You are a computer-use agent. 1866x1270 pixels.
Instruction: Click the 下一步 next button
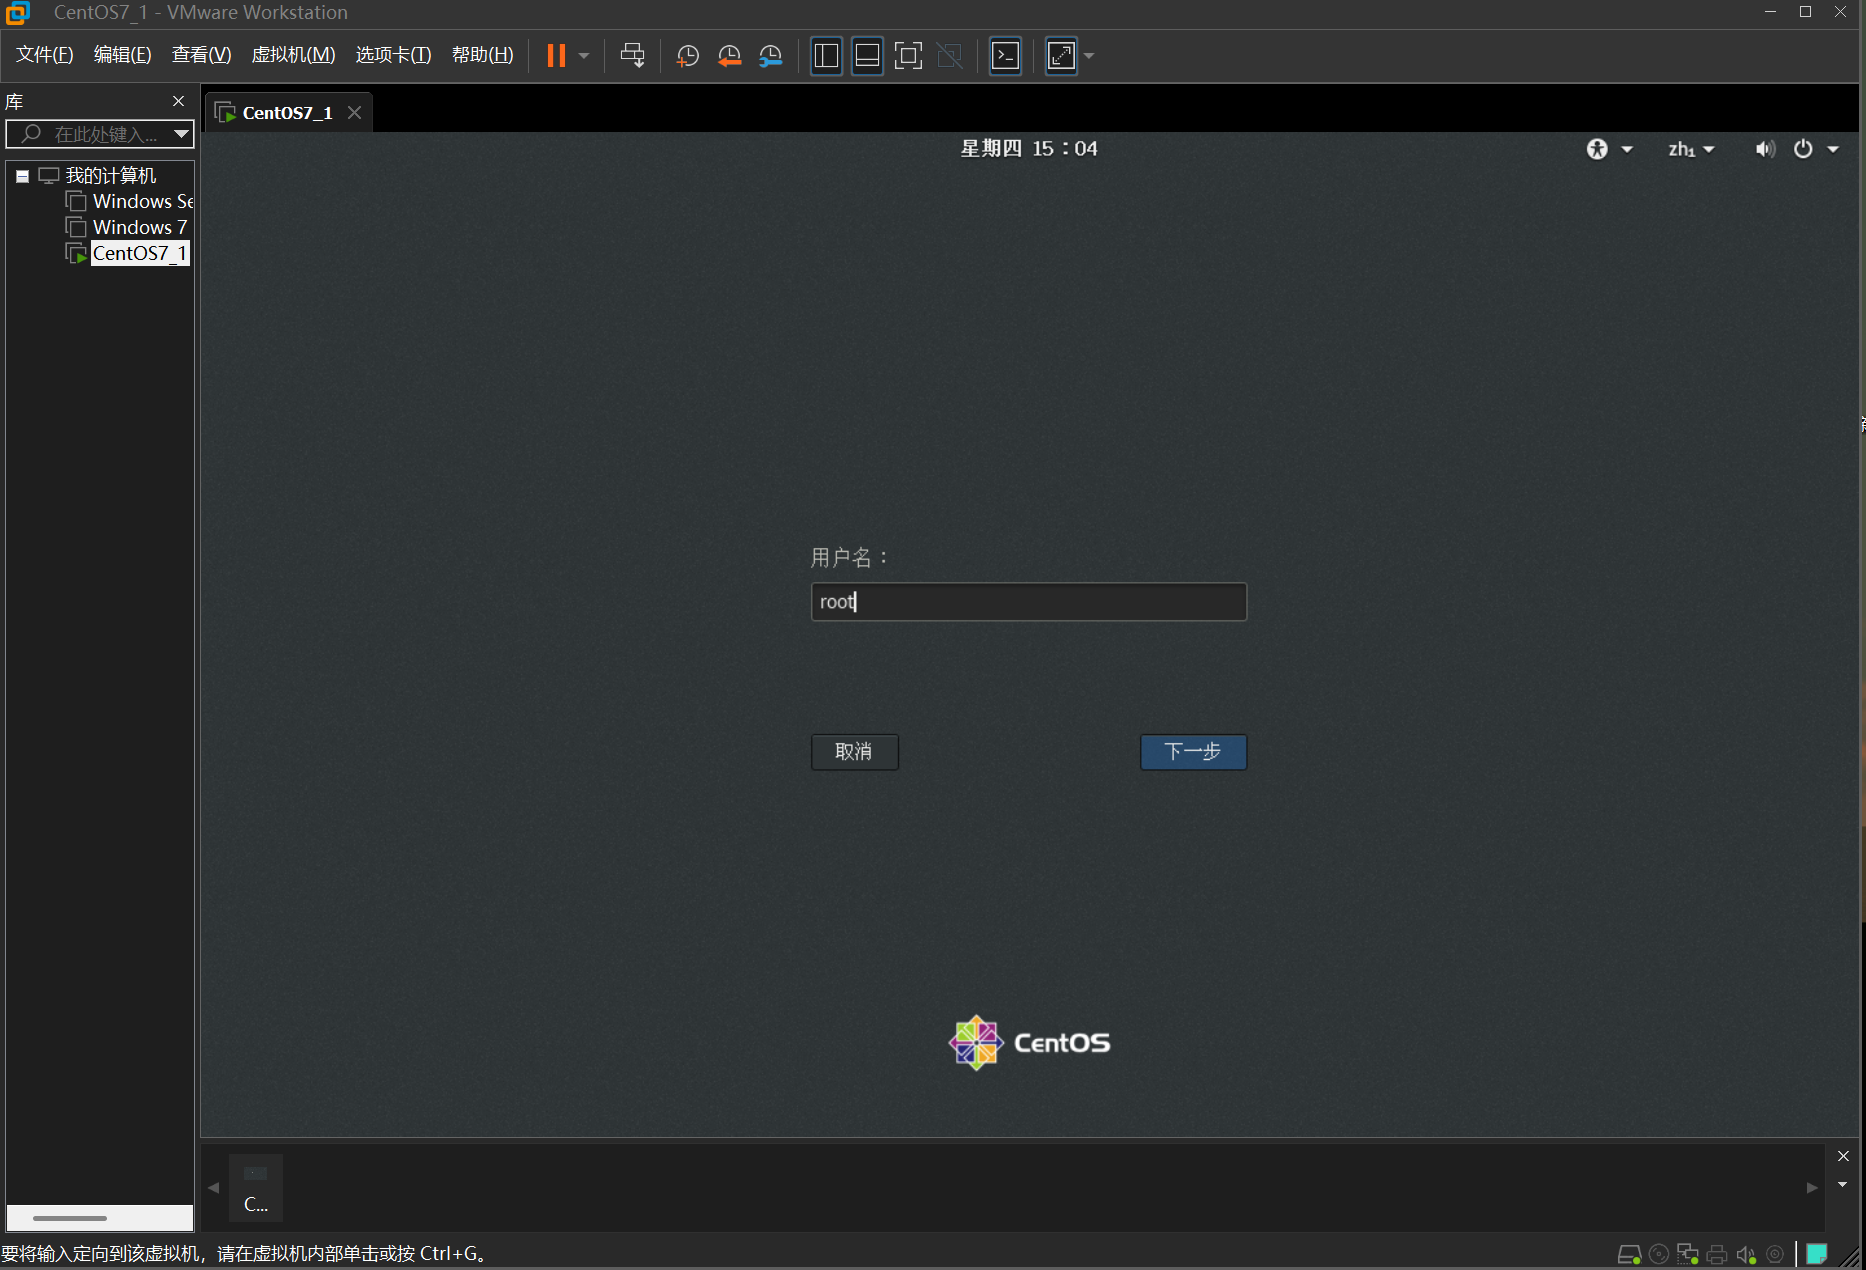[1193, 752]
